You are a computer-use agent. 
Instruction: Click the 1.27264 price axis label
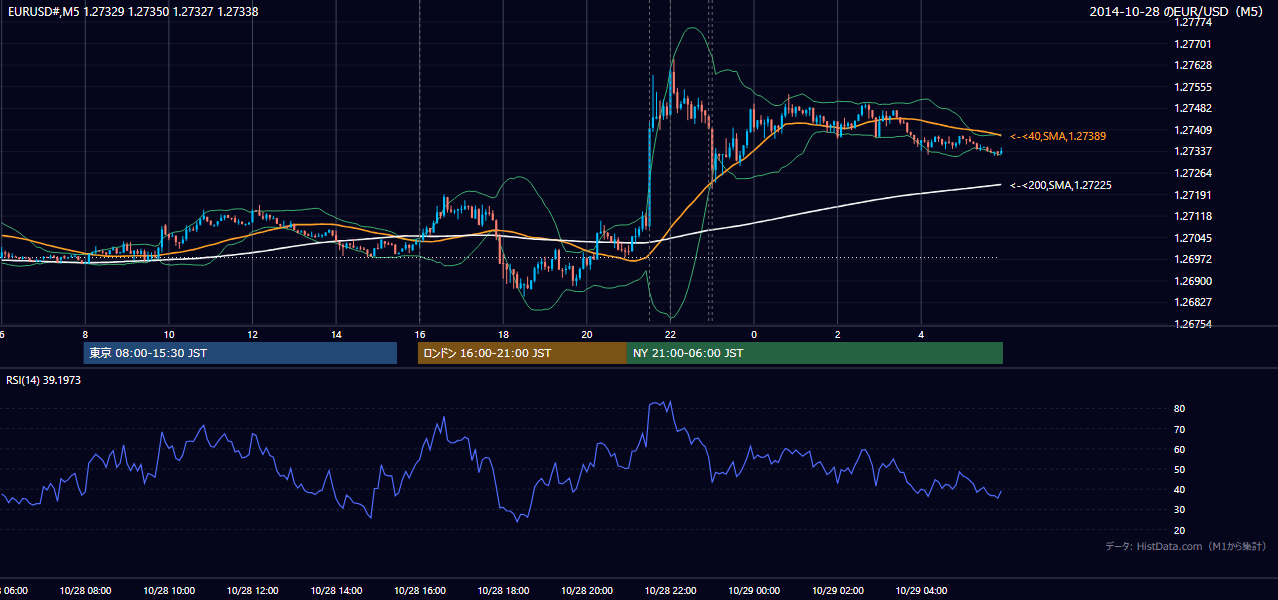pos(1192,173)
